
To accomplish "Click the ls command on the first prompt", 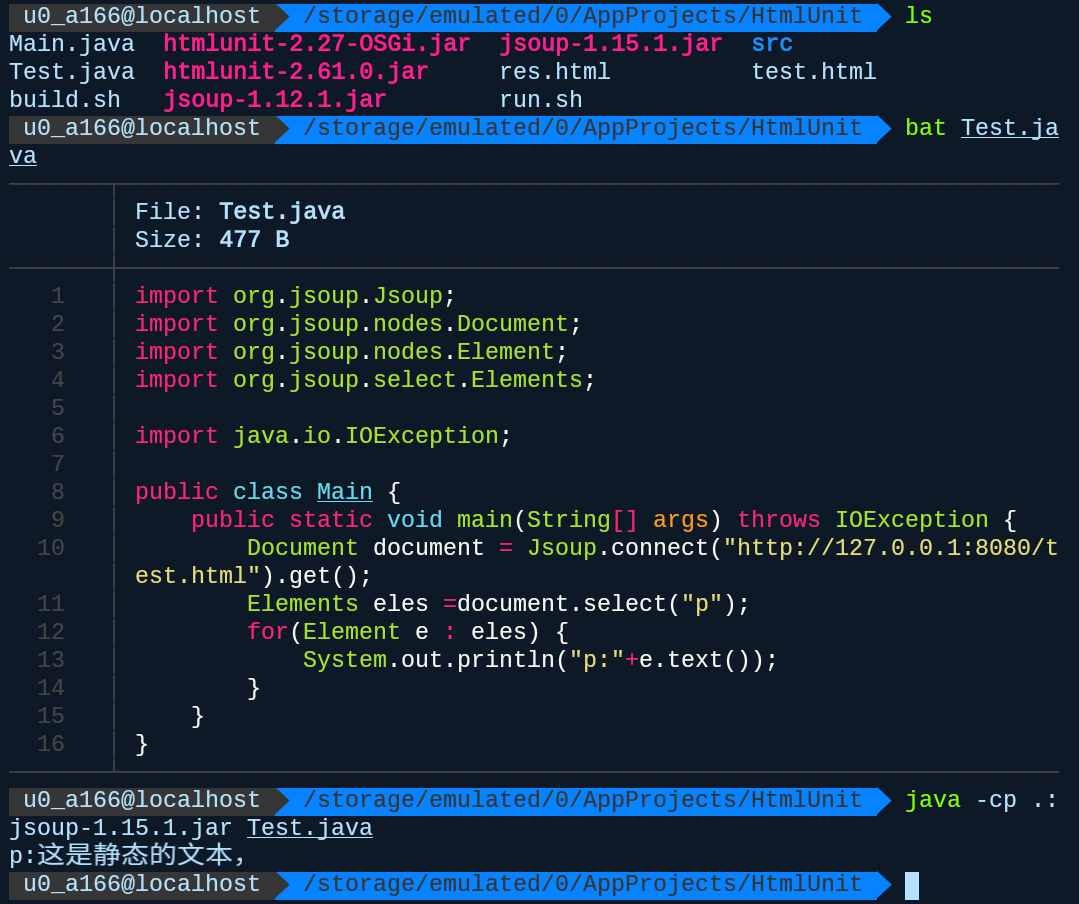I will pyautogui.click(x=918, y=16).
